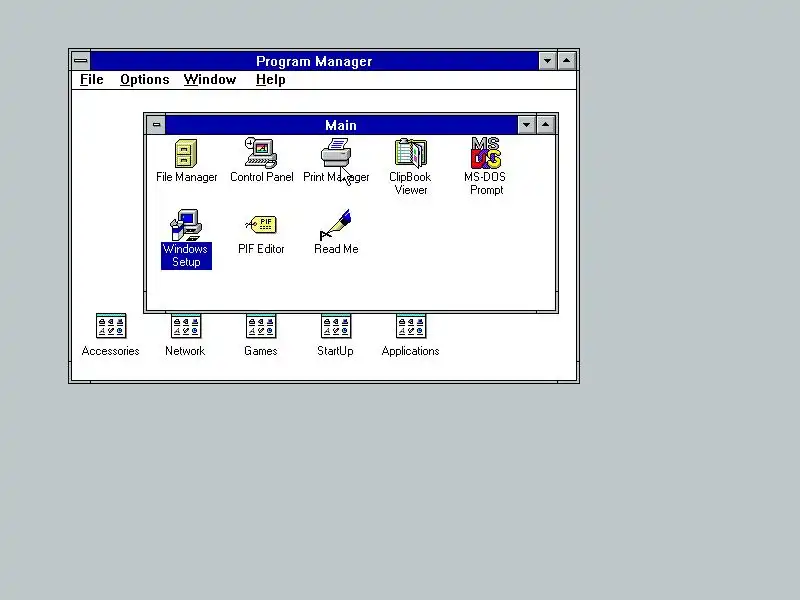The image size is (800, 600).
Task: Click the Control Panel label text
Action: (261, 177)
